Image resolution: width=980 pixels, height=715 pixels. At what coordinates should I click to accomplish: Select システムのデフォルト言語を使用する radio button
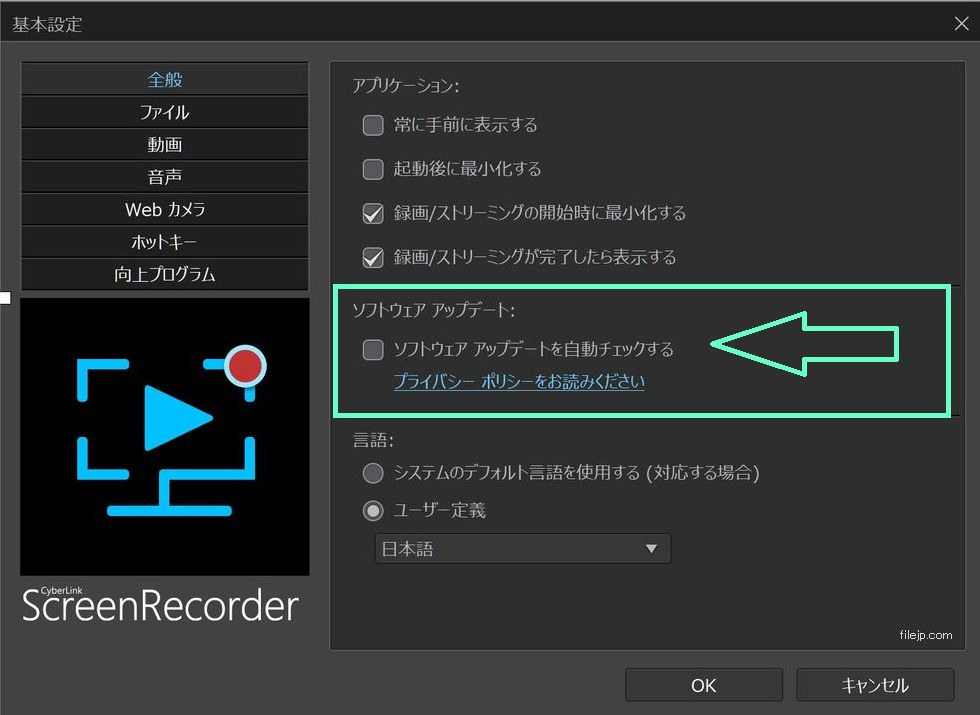click(373, 472)
